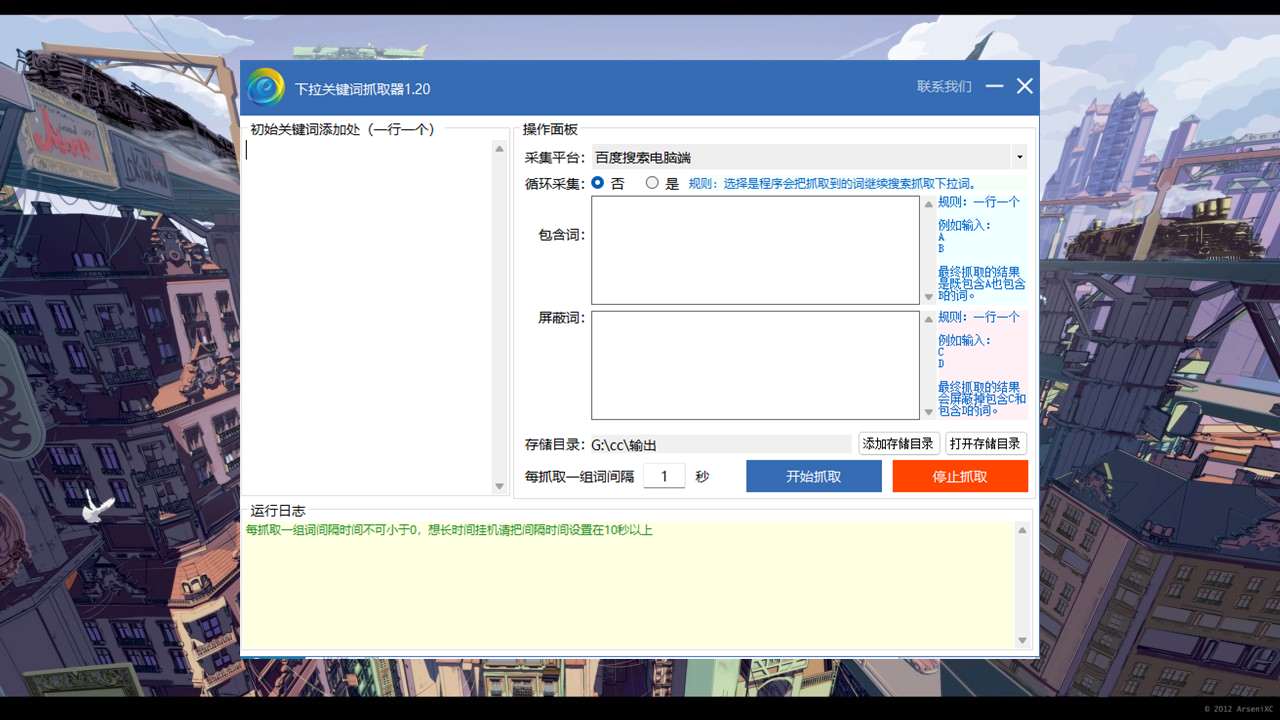1280x720 pixels.
Task: Minimize the keyword grabber window
Action: [994, 86]
